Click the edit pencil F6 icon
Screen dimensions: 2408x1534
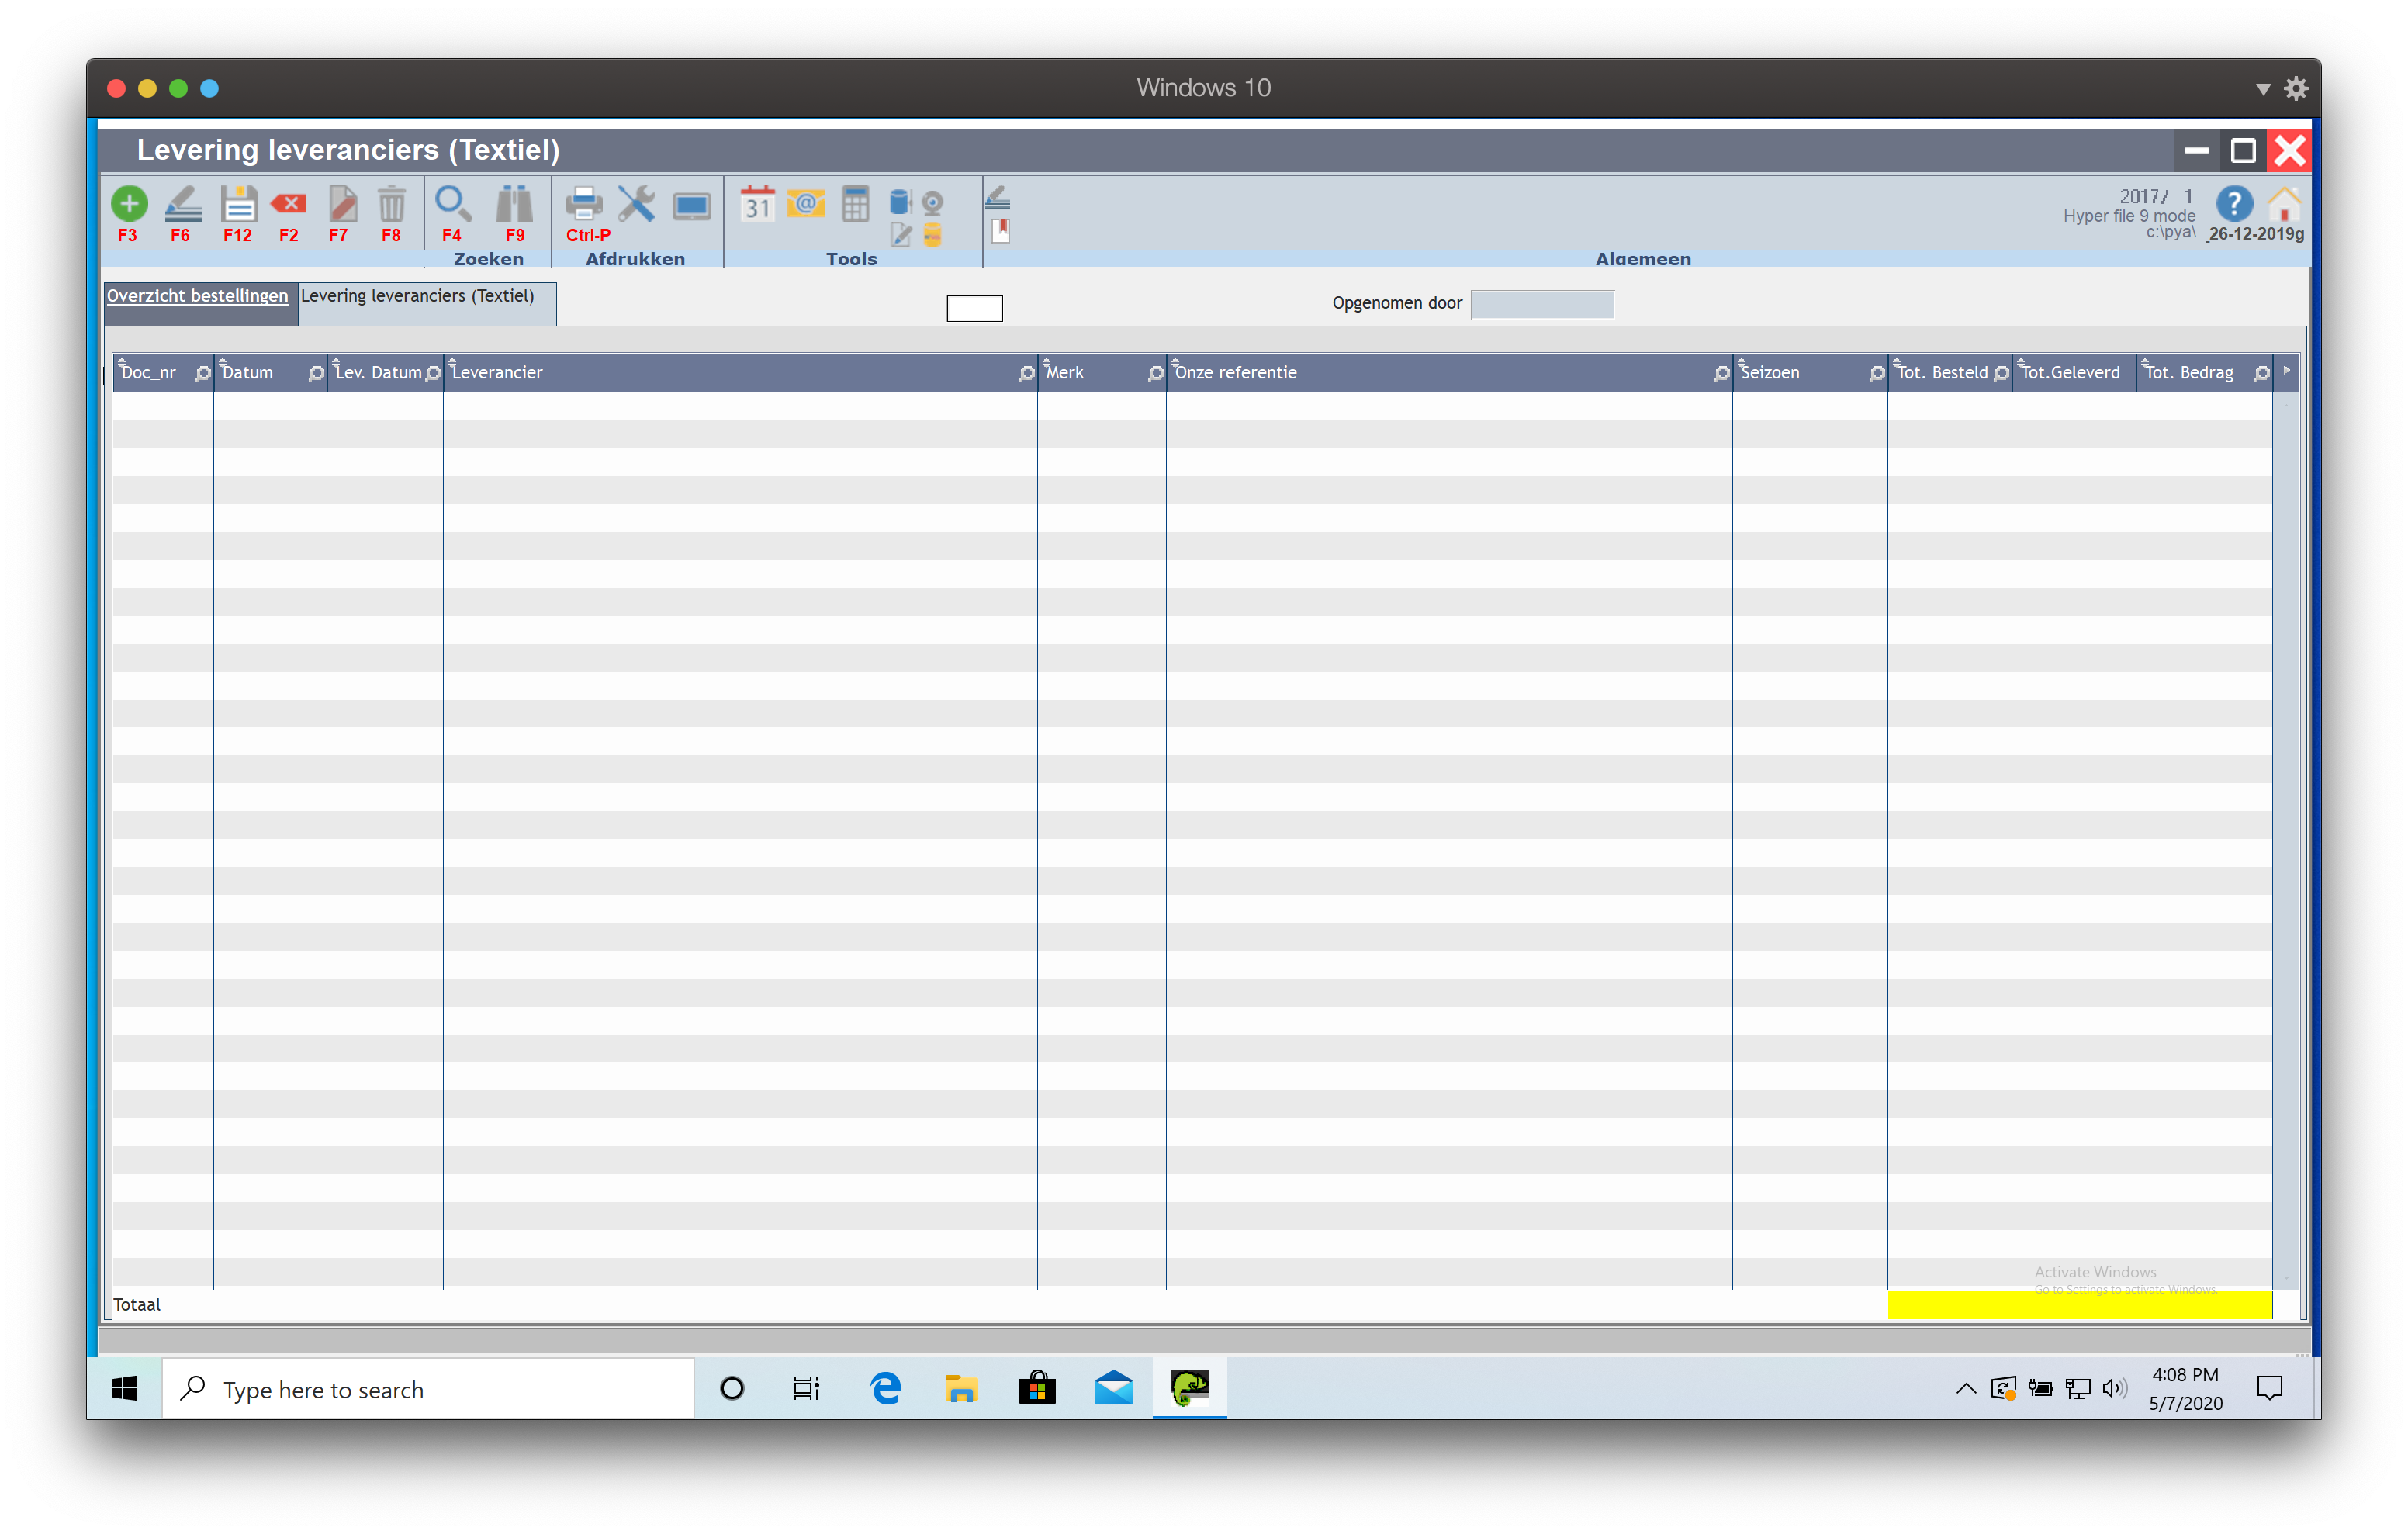(x=183, y=204)
